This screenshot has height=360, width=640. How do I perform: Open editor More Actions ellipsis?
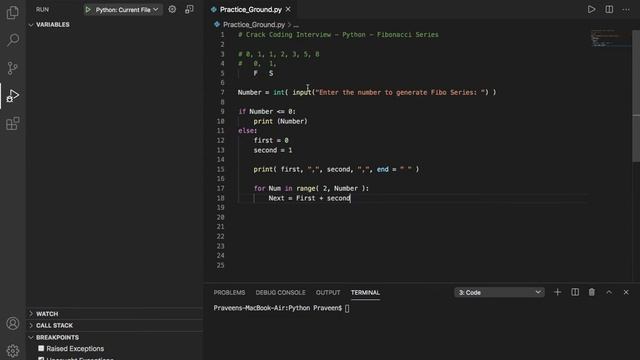626,9
